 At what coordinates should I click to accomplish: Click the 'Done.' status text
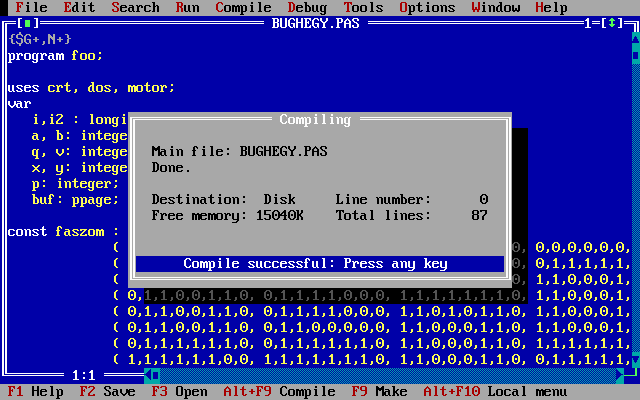(171, 167)
